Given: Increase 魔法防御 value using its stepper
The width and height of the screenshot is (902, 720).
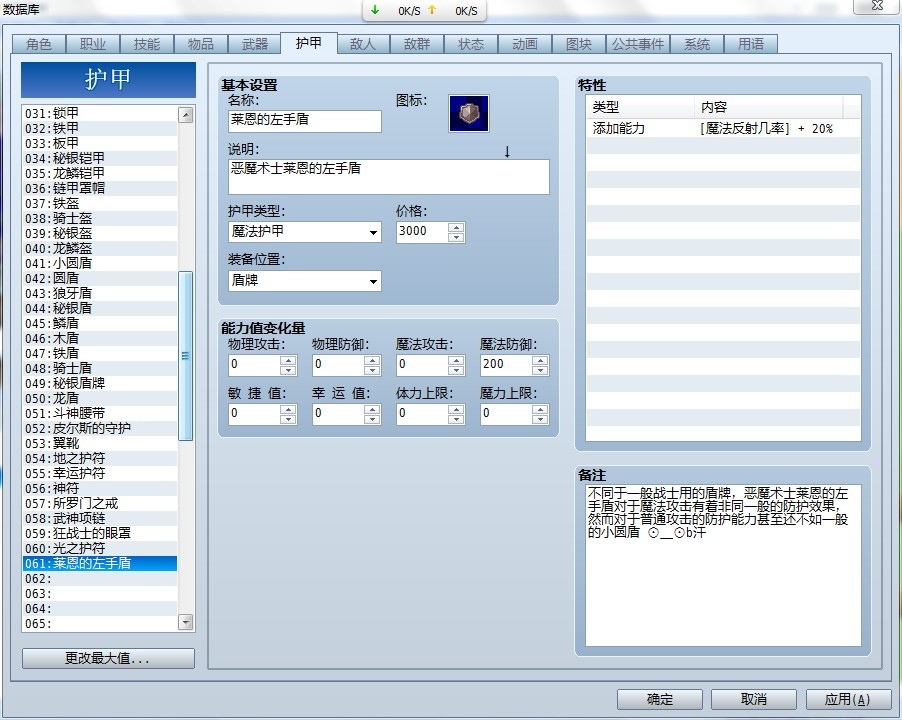Looking at the screenshot, I should click(538, 359).
